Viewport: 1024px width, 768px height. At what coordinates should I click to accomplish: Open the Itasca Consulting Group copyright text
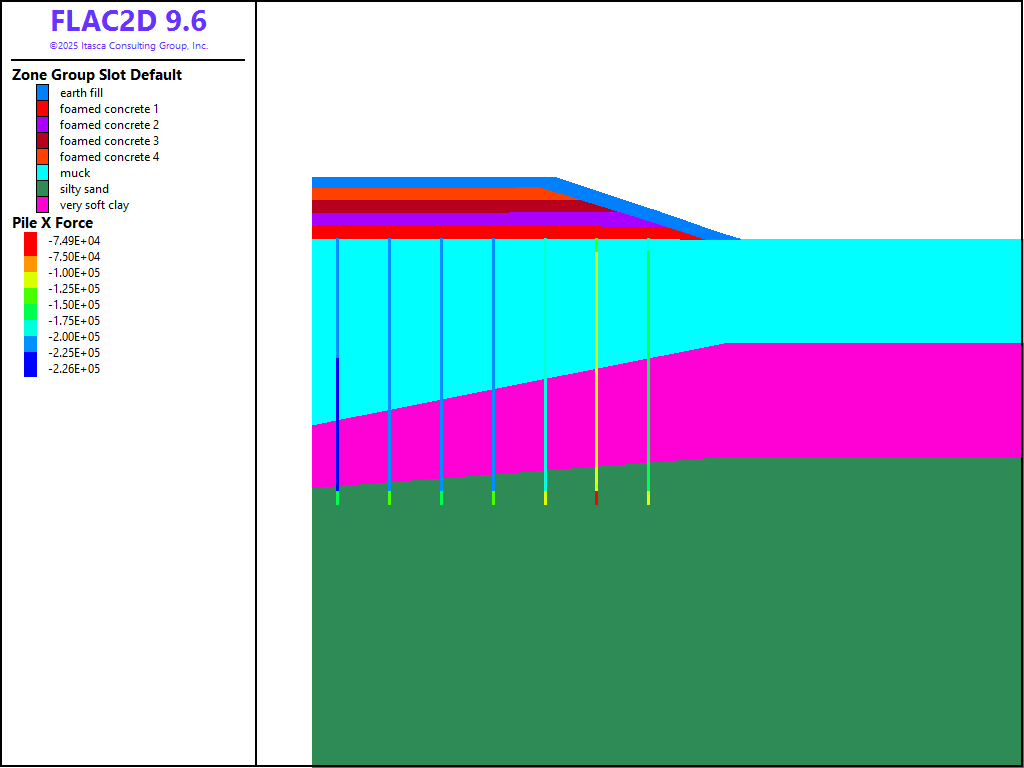pos(128,46)
